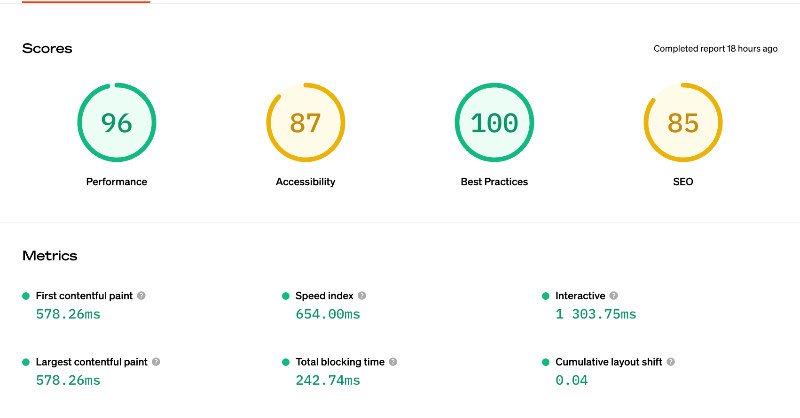Click help icon next to Total blocking time
This screenshot has height=418, width=800.
pos(393,362)
